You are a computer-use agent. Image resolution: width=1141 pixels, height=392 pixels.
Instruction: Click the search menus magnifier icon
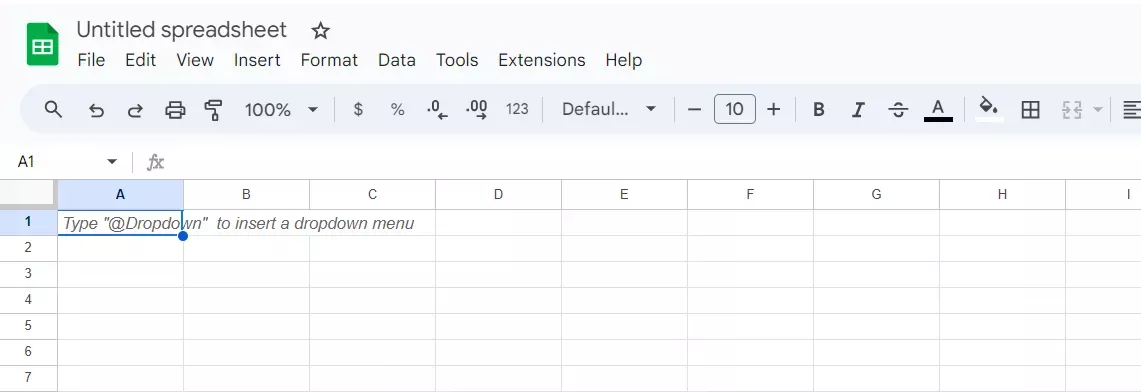click(53, 110)
